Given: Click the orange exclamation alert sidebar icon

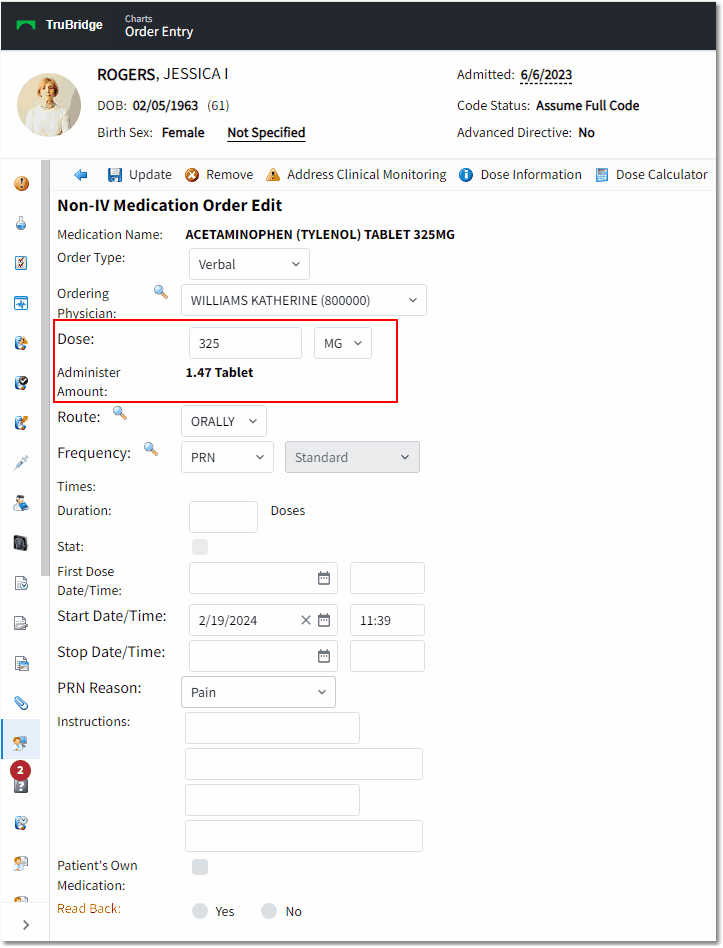Looking at the screenshot, I should point(21,183).
